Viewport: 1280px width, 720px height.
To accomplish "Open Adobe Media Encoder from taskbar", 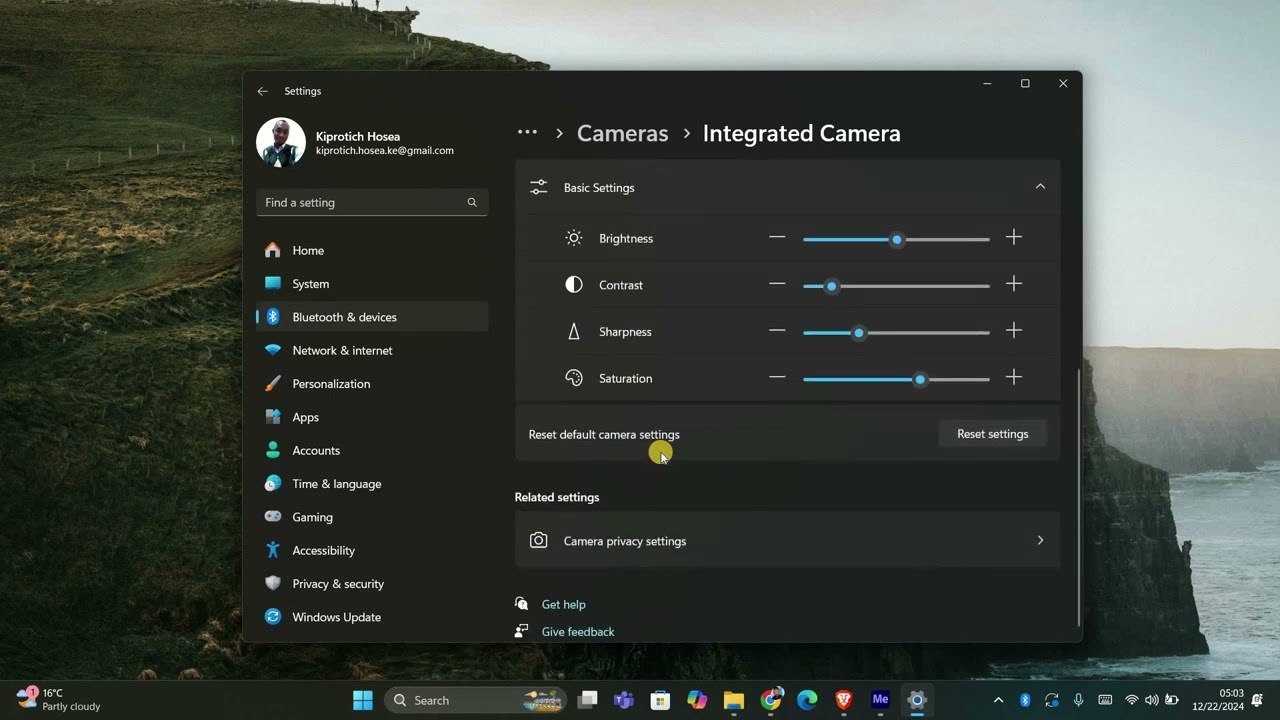I will click(x=880, y=700).
